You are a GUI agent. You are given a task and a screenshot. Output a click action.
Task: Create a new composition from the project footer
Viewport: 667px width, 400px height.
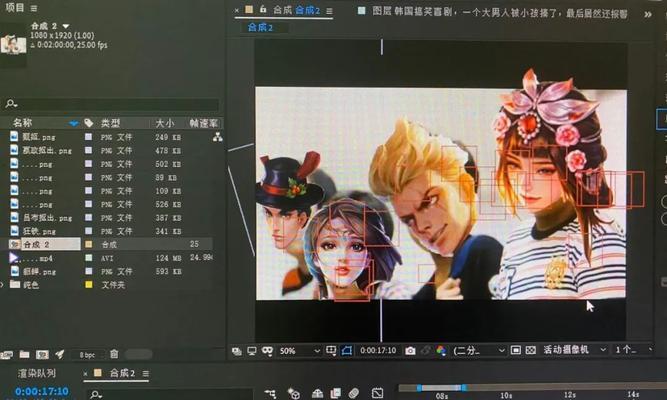point(42,354)
